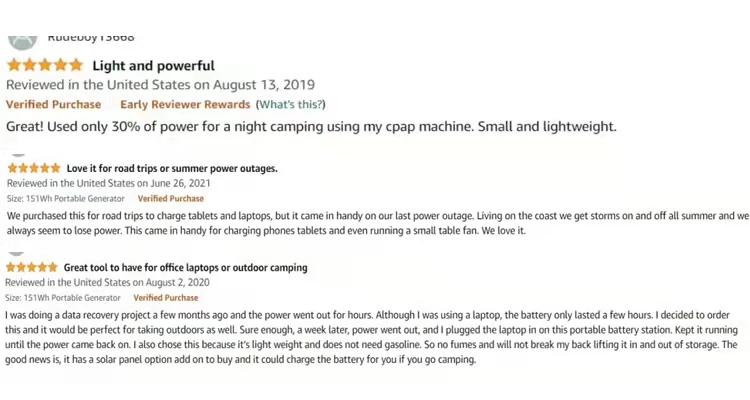Click 'Verified Purchase' on the June 2021 review

point(171,199)
